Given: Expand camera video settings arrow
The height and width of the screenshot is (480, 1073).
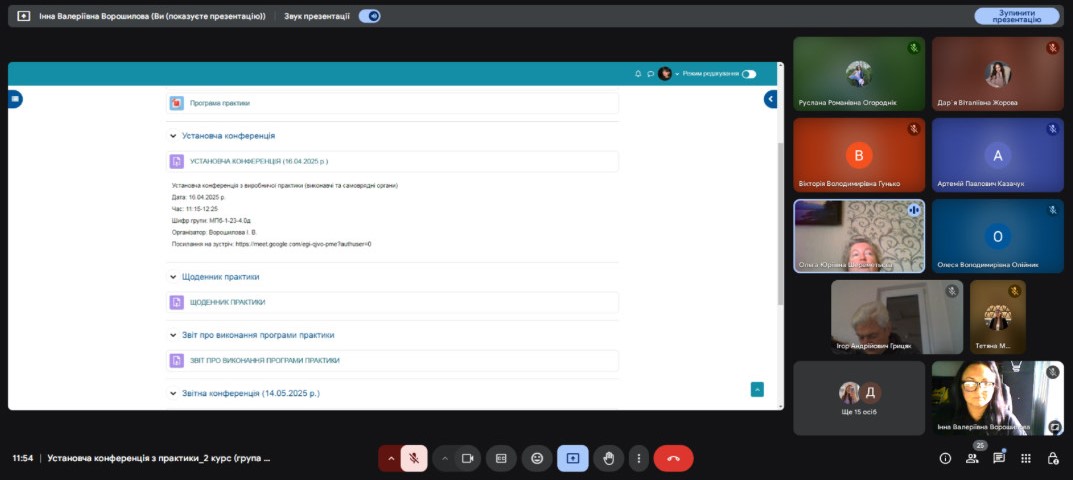Looking at the screenshot, I should coord(444,458).
